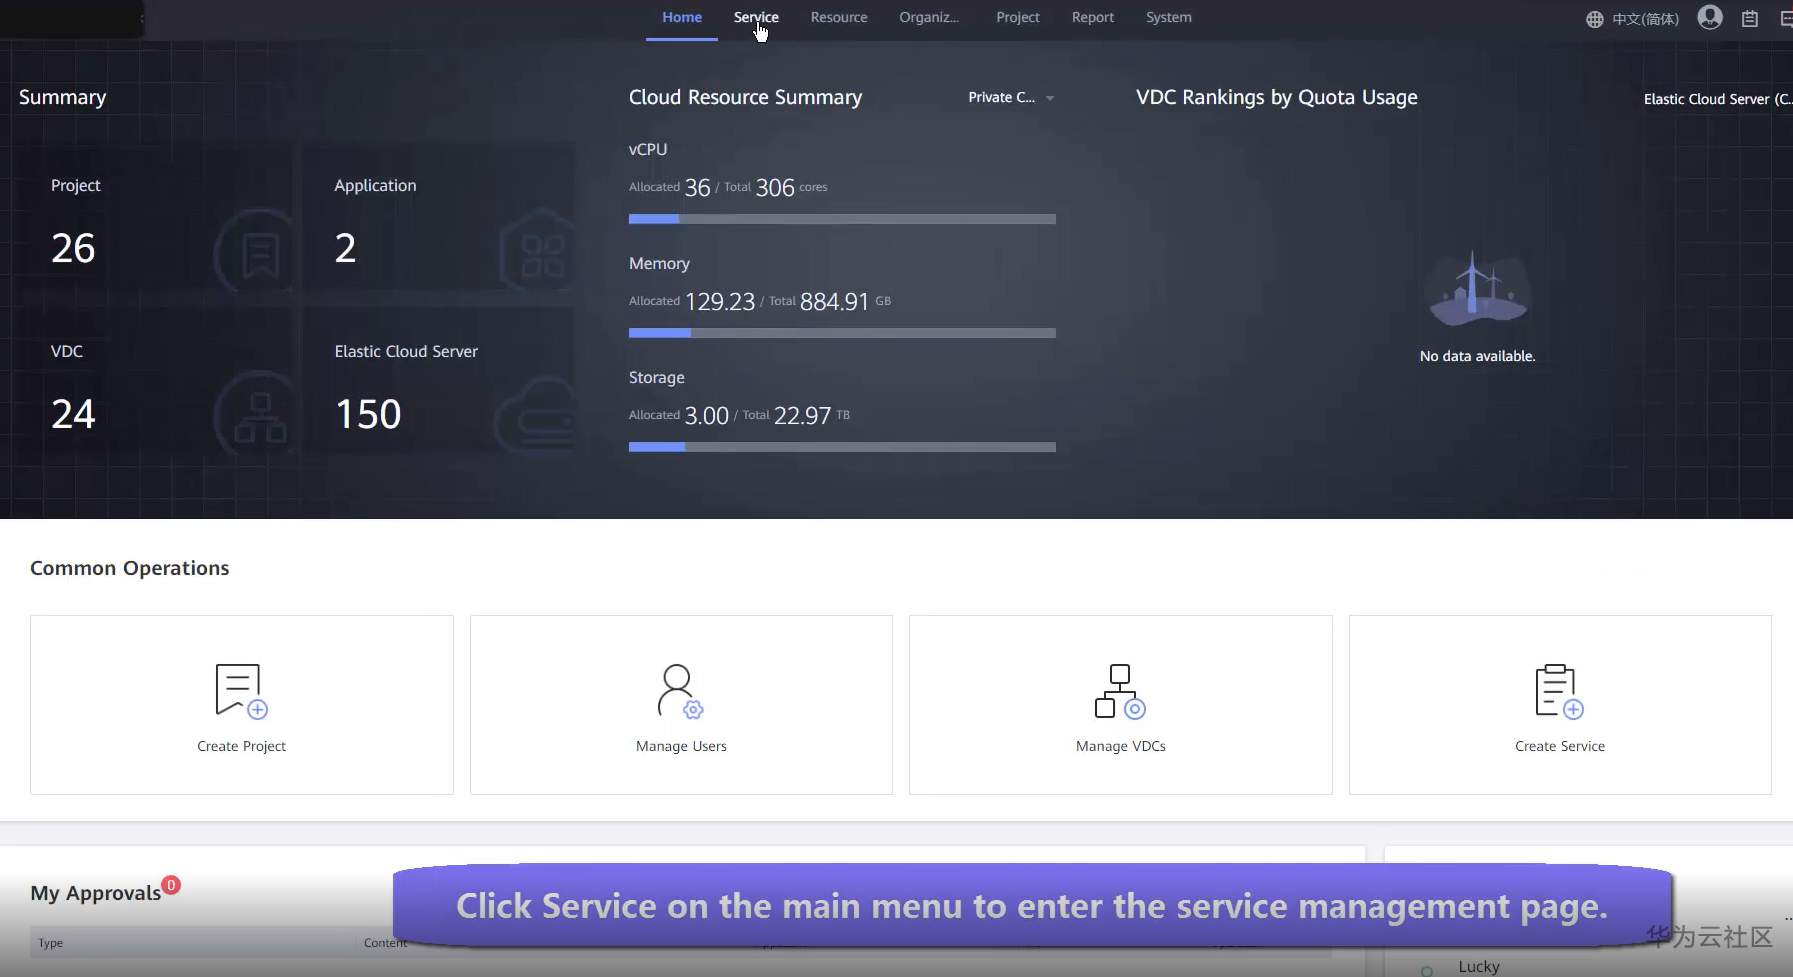Click the No data available message
This screenshot has height=977, width=1793.
pos(1477,356)
